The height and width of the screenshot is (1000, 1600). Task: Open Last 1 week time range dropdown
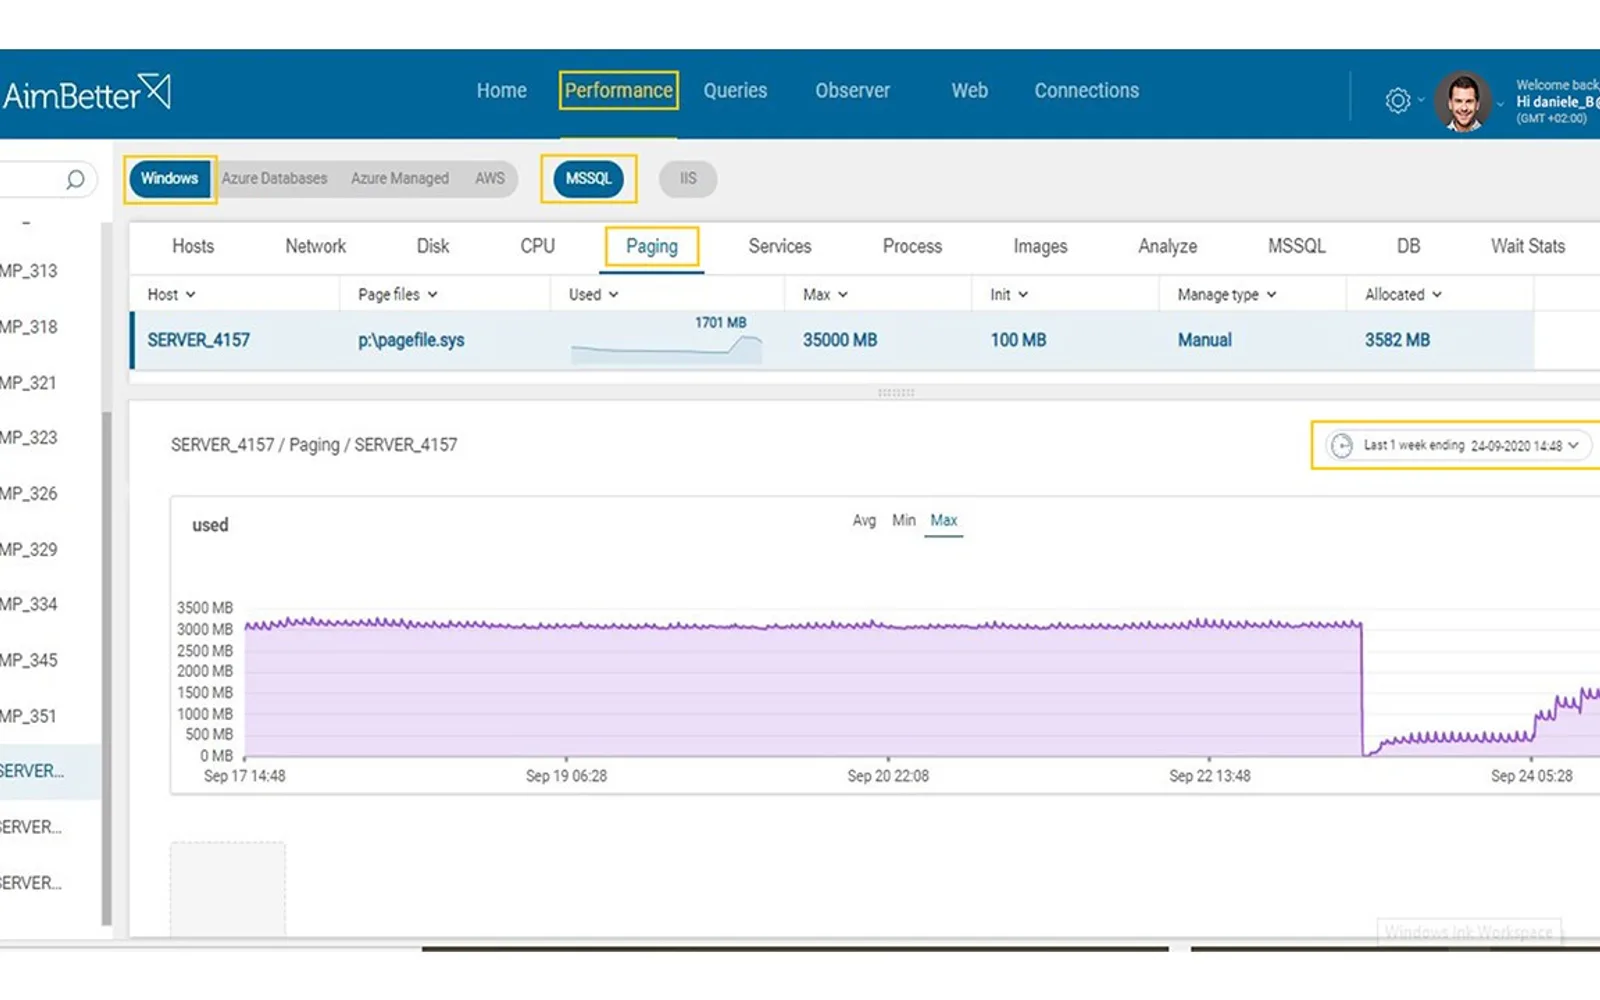coord(1460,445)
